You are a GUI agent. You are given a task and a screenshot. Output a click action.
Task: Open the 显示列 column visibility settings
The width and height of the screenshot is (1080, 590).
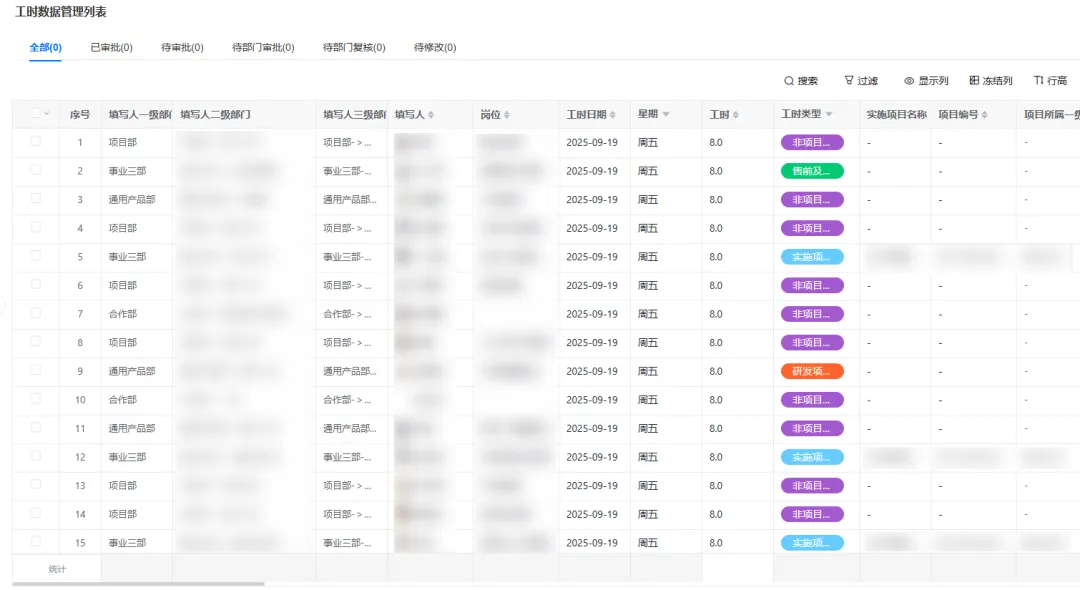point(909,81)
